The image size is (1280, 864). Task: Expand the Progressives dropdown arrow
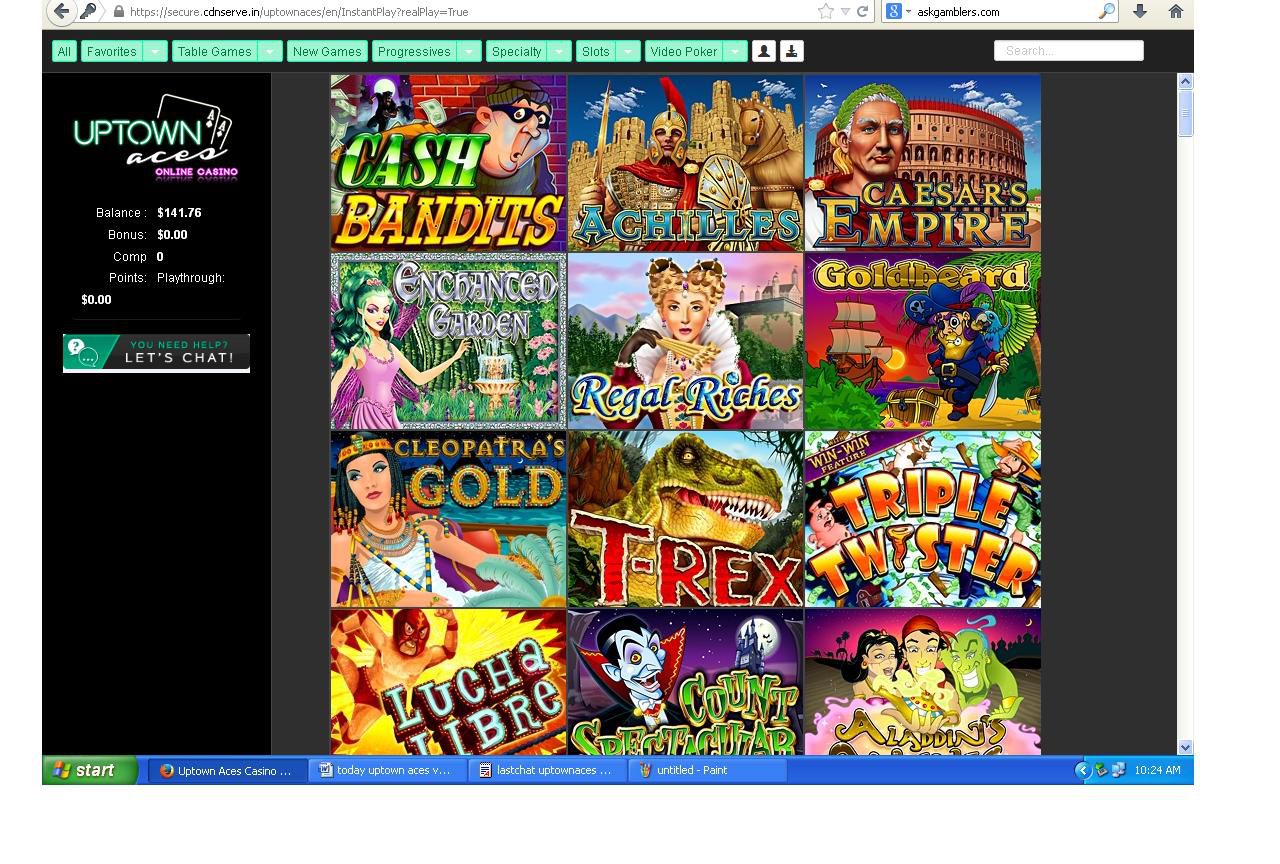(469, 51)
